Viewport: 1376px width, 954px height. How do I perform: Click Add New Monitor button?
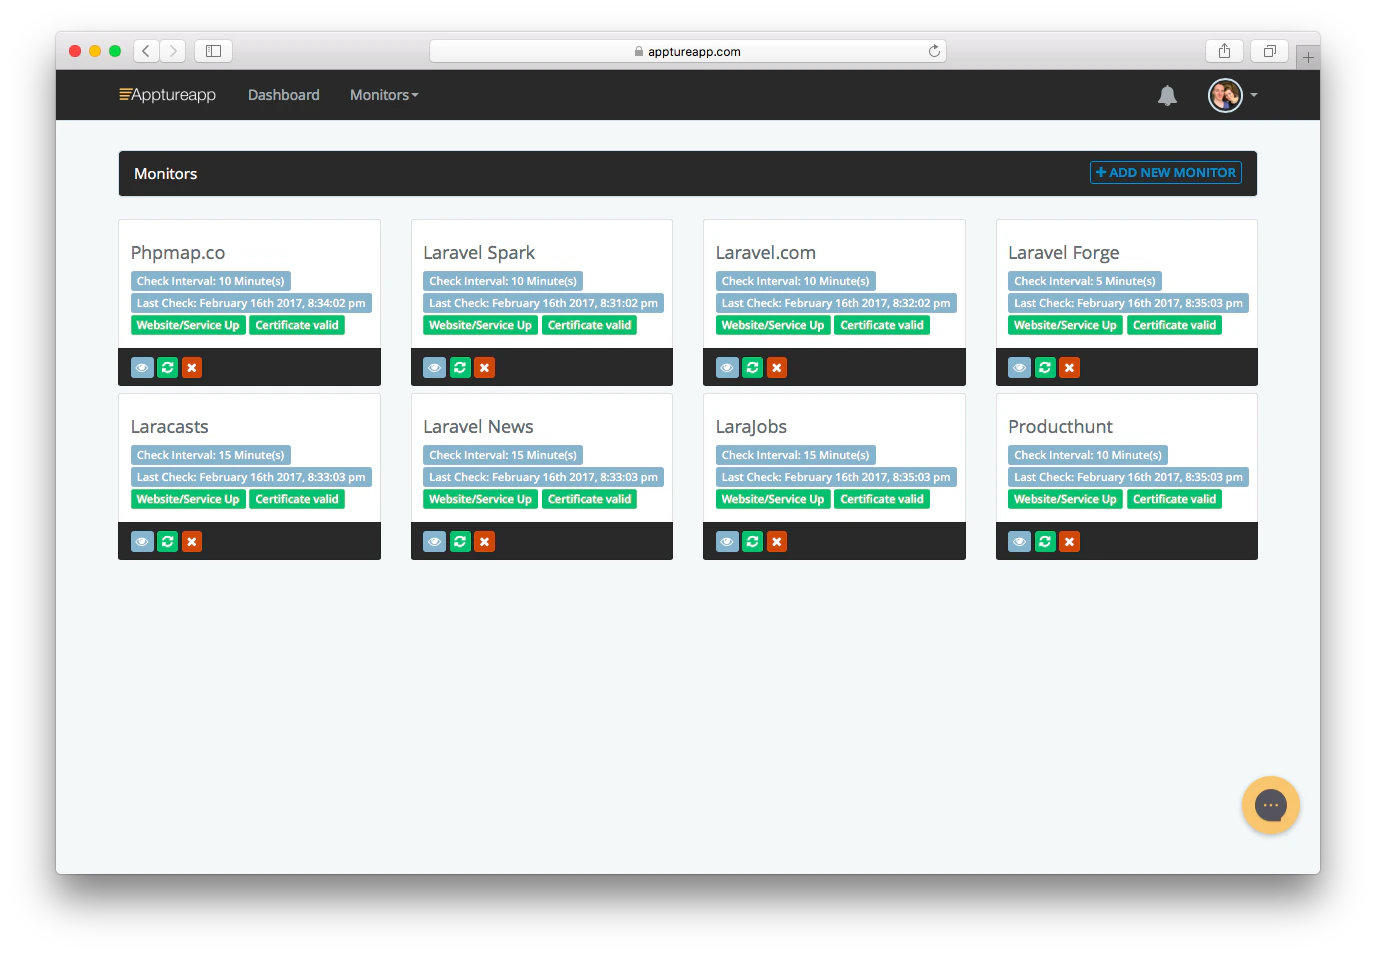point(1166,172)
